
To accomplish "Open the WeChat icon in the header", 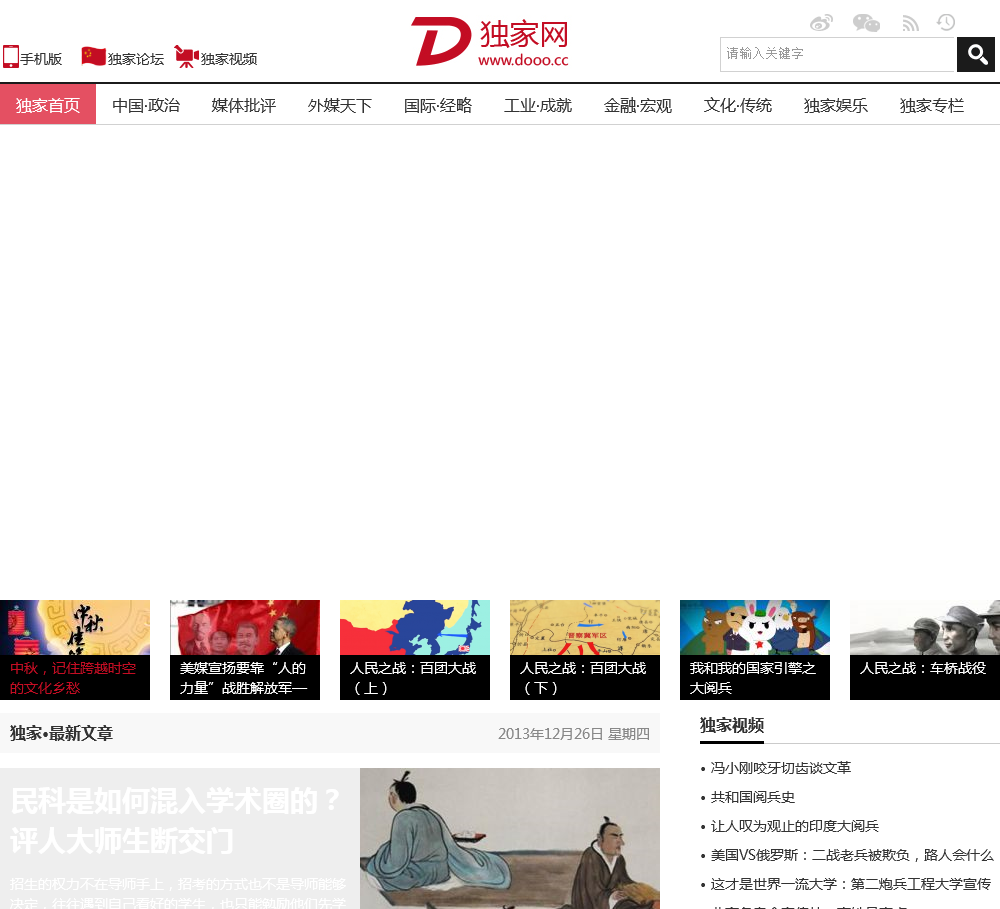I will coord(866,24).
